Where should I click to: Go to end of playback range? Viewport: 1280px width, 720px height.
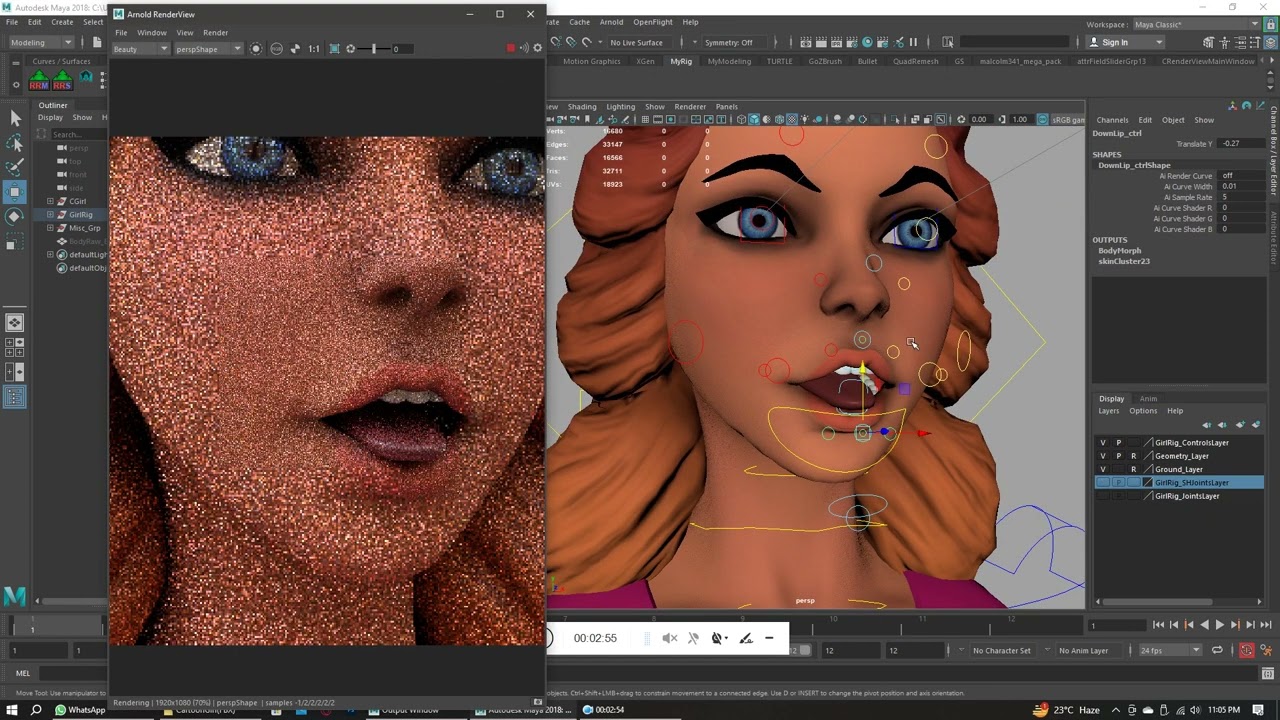click(1266, 625)
